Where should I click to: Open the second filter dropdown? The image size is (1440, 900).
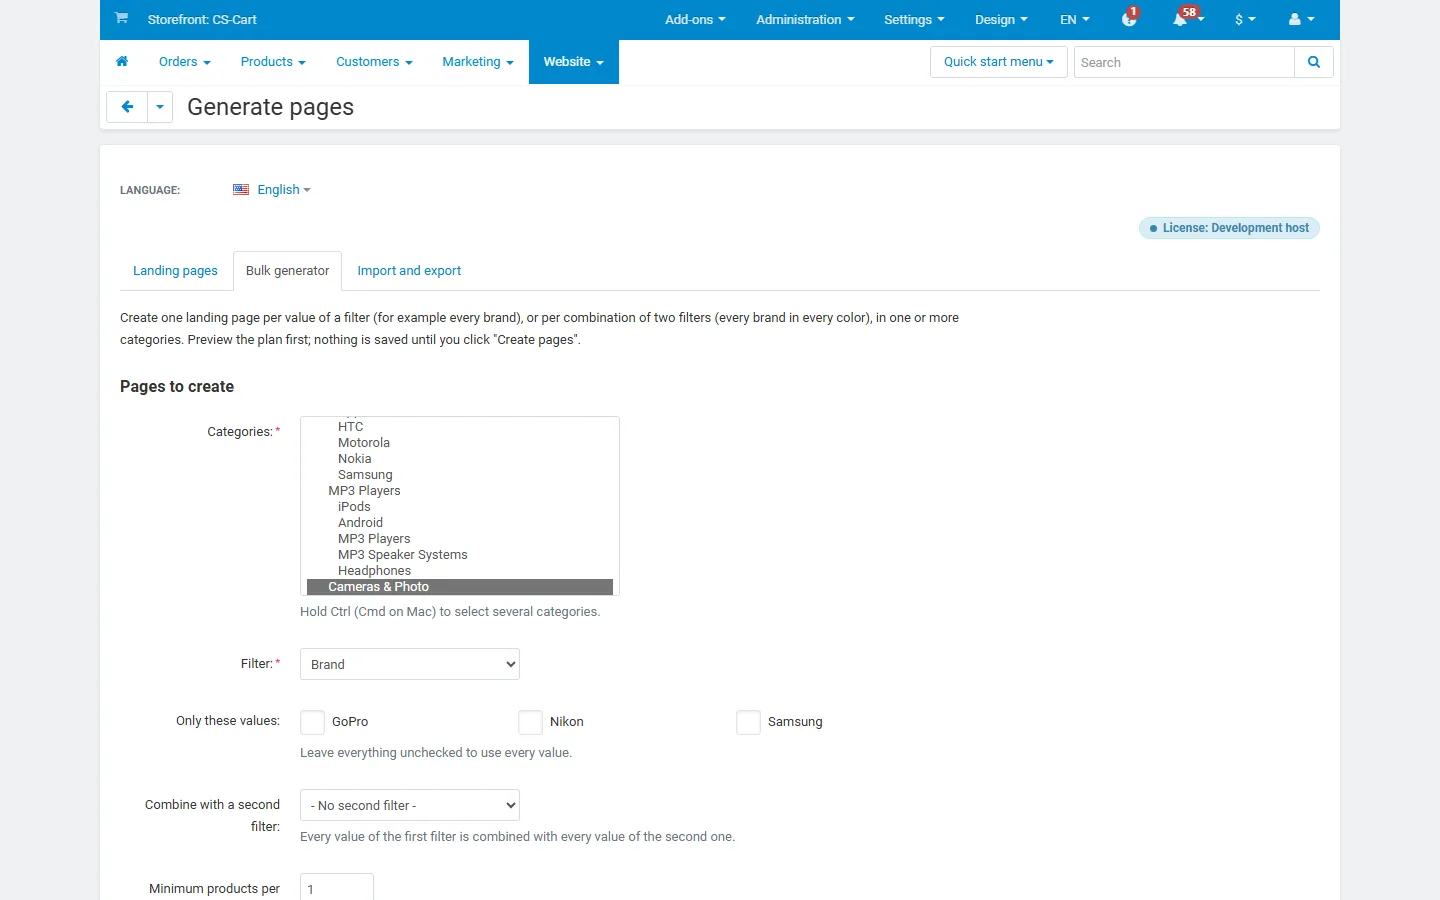[x=410, y=805]
